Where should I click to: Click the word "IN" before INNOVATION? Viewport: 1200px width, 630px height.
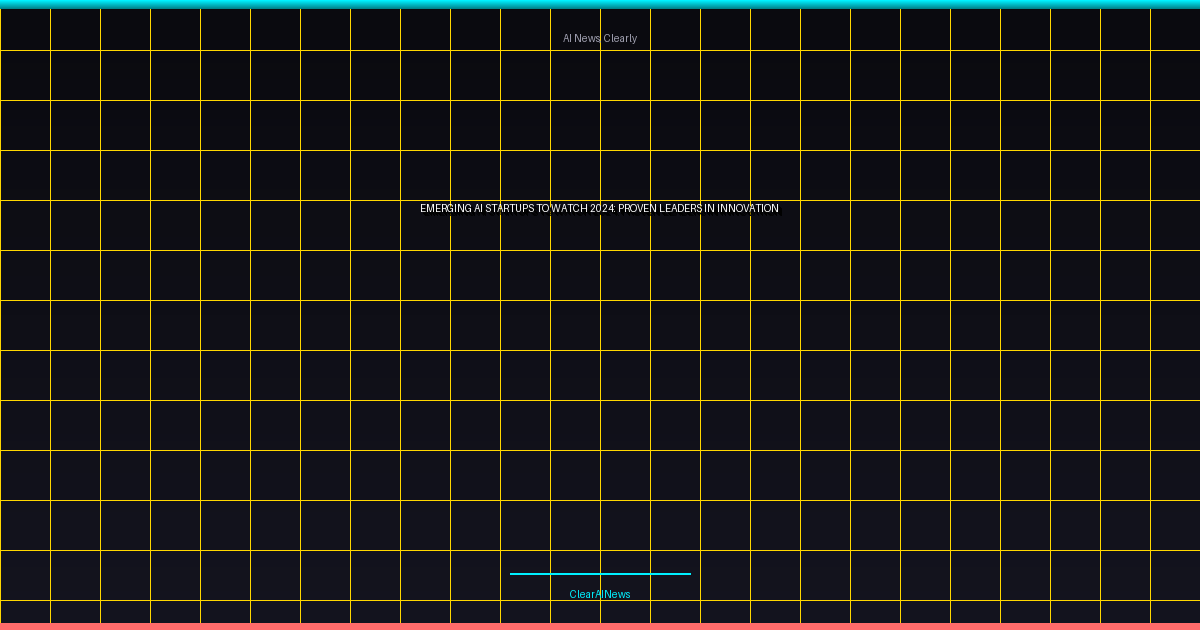tap(709, 208)
